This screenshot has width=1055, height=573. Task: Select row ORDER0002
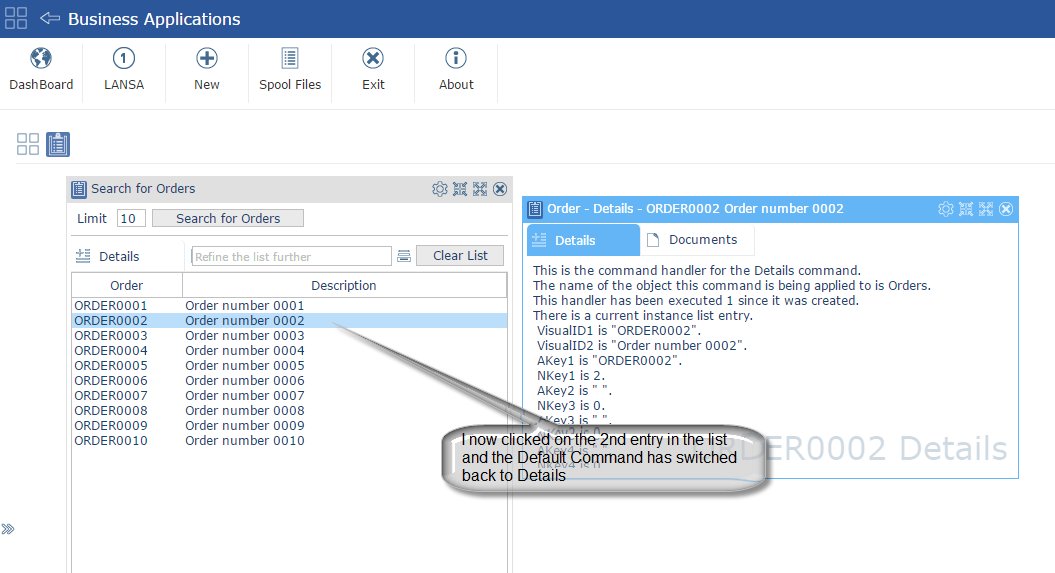(289, 321)
